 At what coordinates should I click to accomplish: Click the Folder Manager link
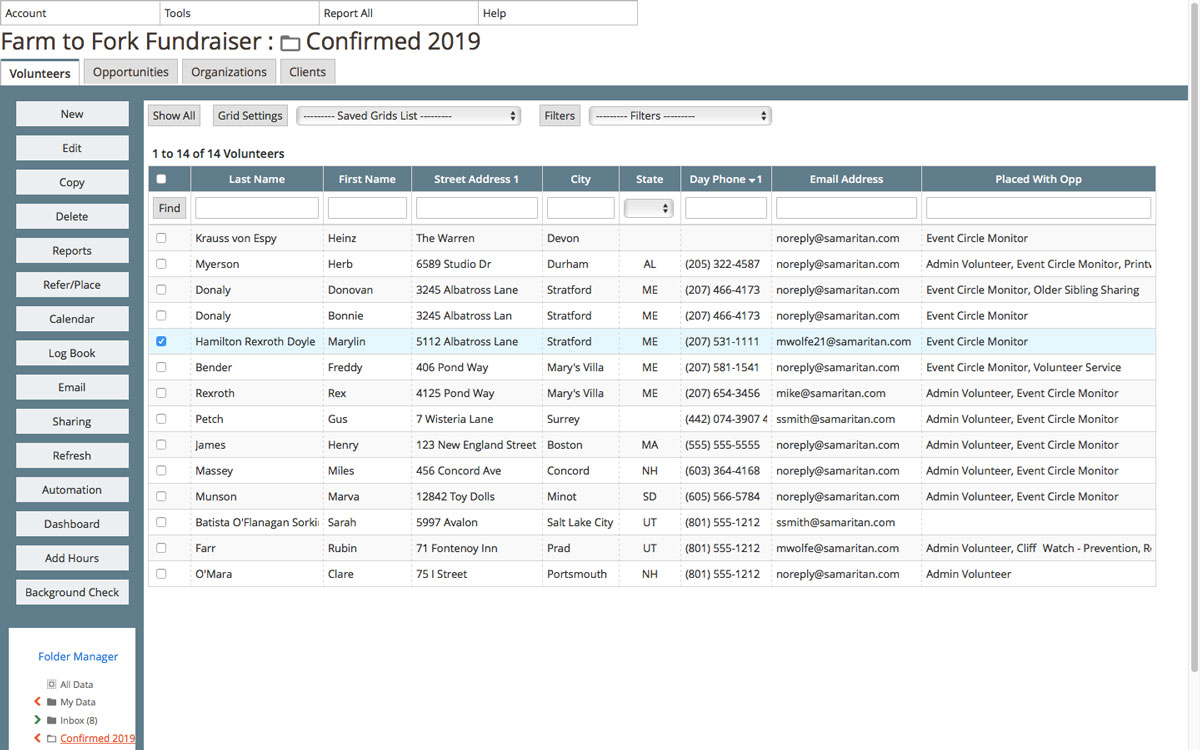78,657
